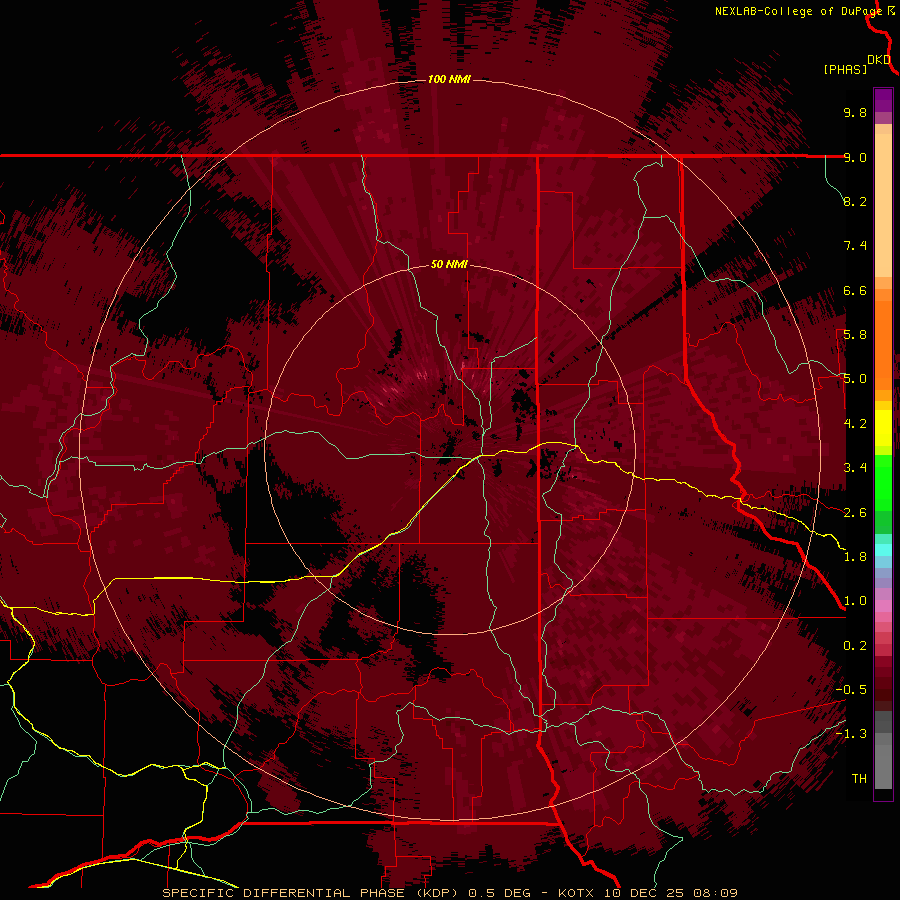Image resolution: width=900 pixels, height=900 pixels.
Task: Click the 5.8 legend value
Action: click(855, 335)
